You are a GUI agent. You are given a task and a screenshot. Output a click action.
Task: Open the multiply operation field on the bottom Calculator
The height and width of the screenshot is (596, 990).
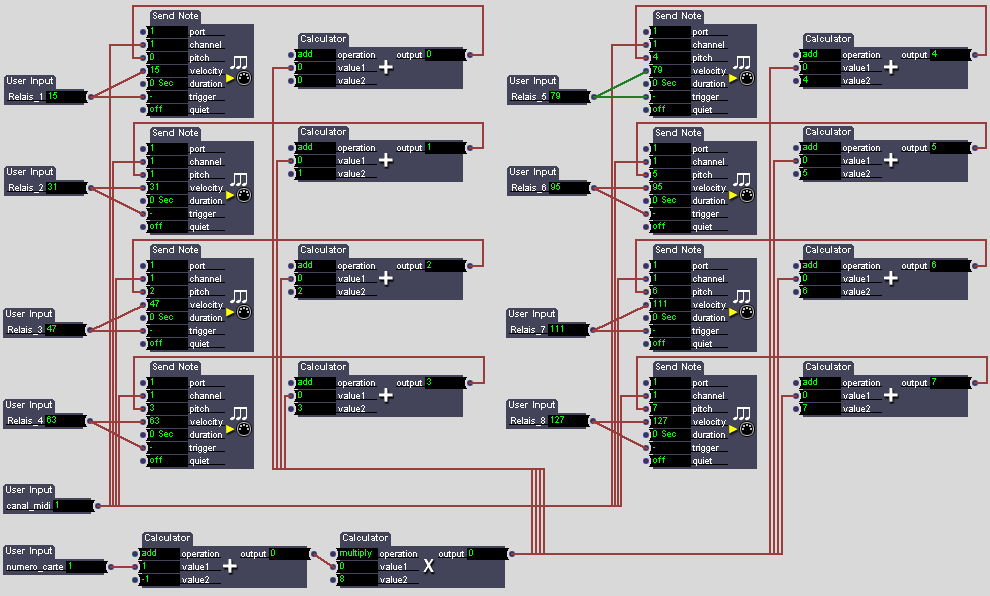pyautogui.click(x=357, y=553)
